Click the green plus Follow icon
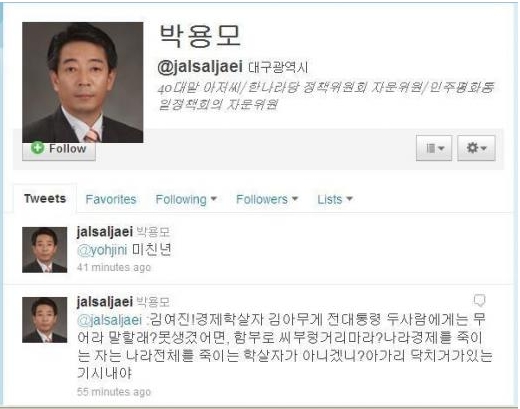 click(x=37, y=148)
